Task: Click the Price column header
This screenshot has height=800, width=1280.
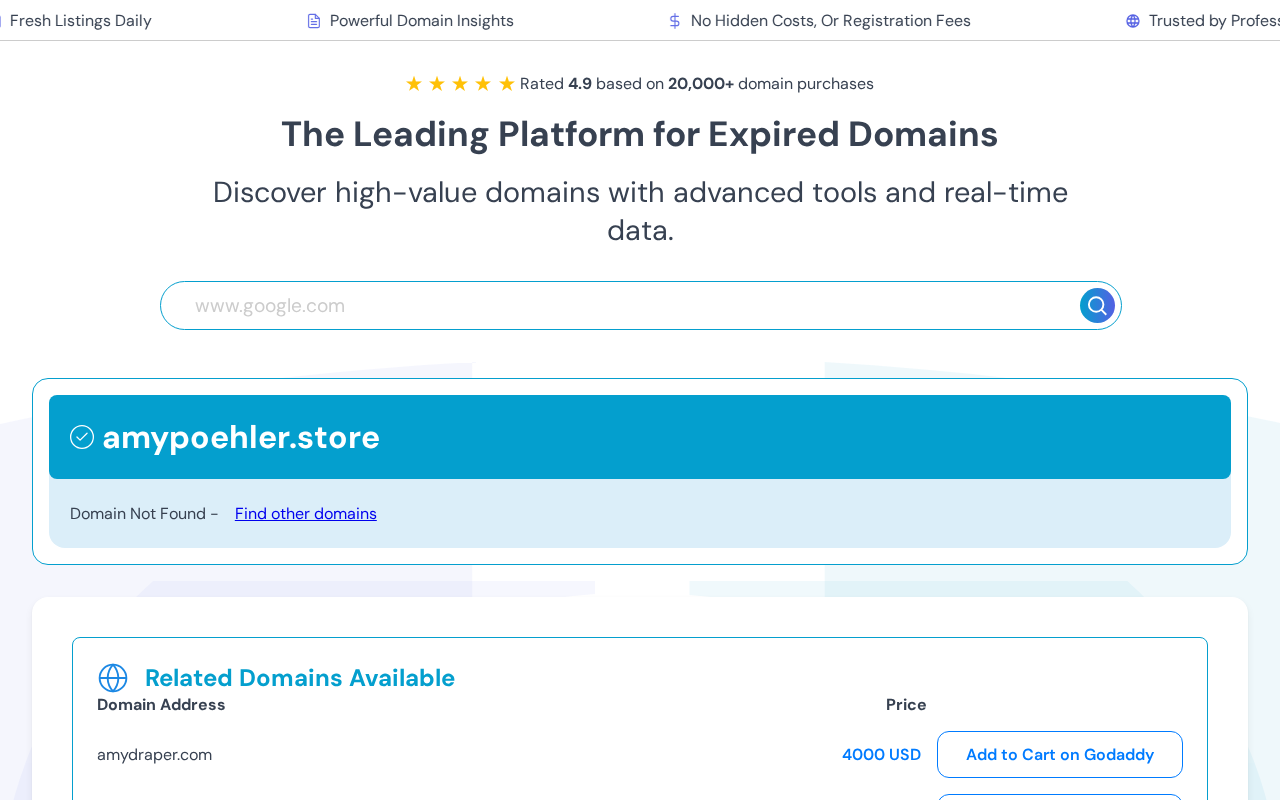Action: coord(906,705)
